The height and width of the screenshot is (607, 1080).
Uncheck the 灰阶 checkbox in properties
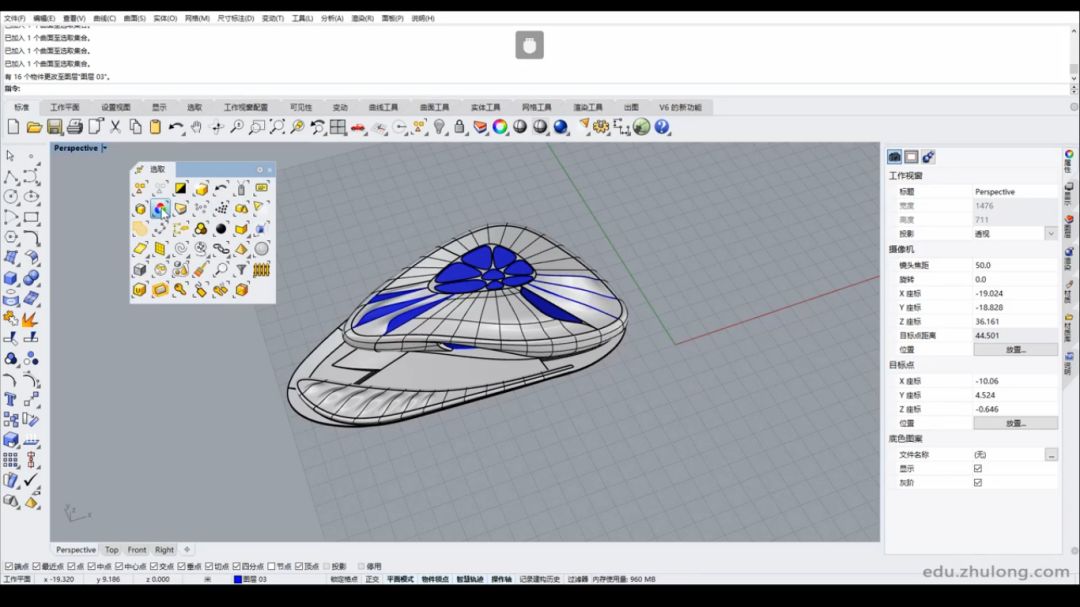click(977, 483)
